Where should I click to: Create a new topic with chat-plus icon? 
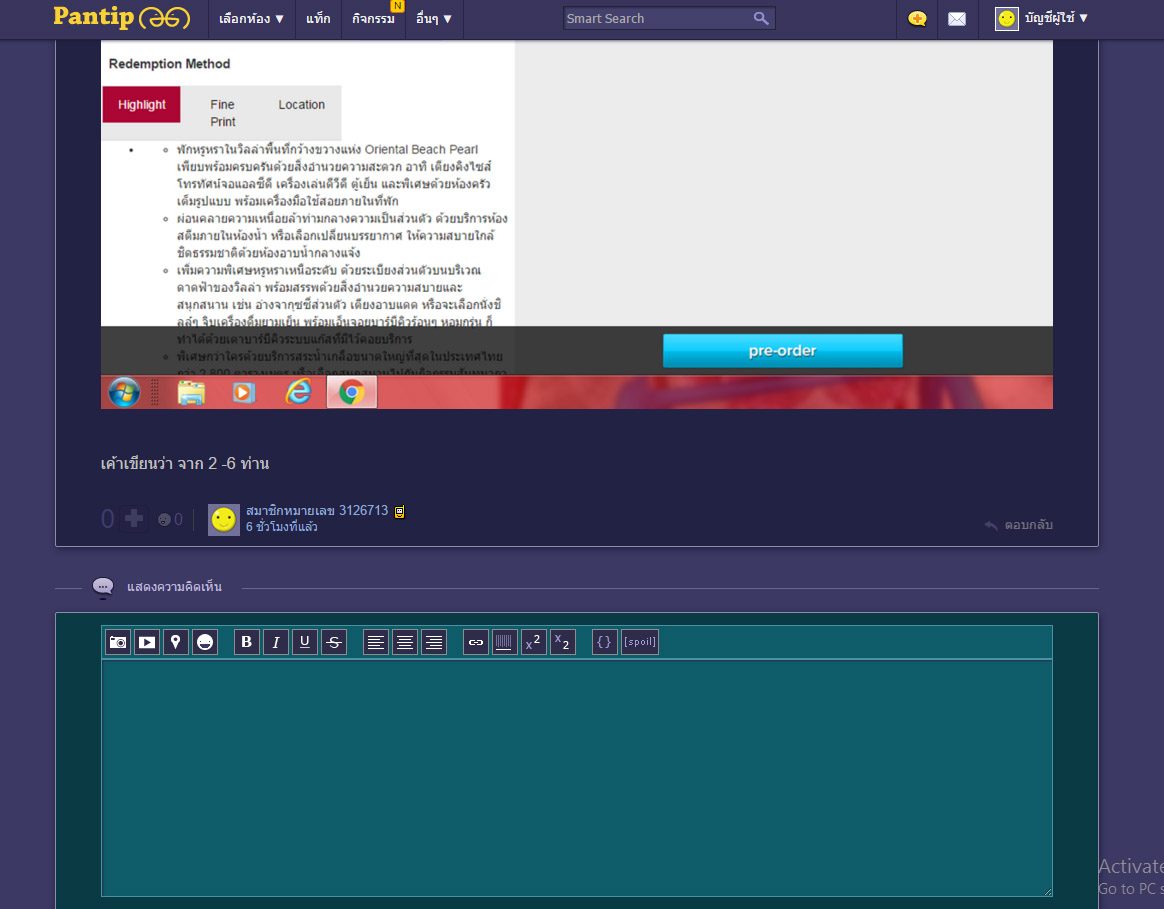917,19
